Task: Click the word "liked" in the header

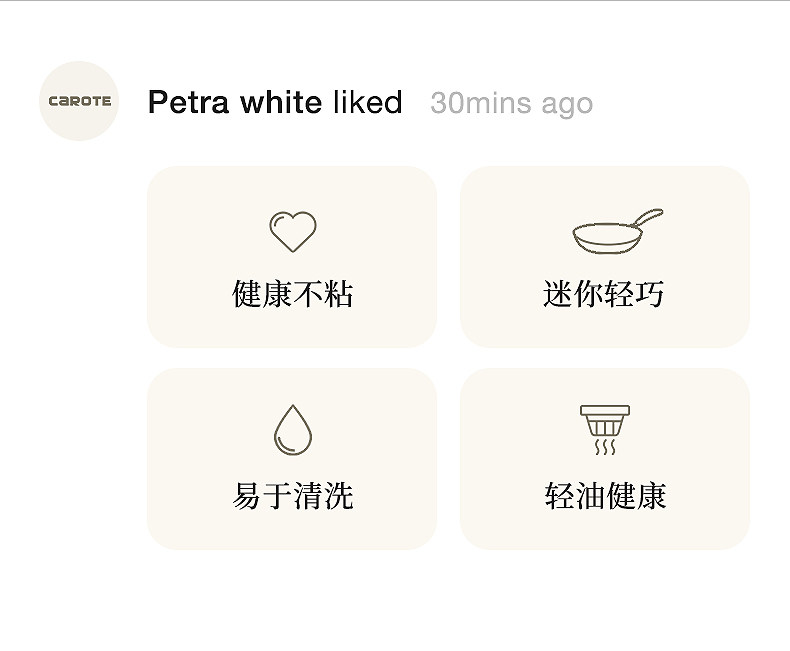Action: tap(367, 102)
